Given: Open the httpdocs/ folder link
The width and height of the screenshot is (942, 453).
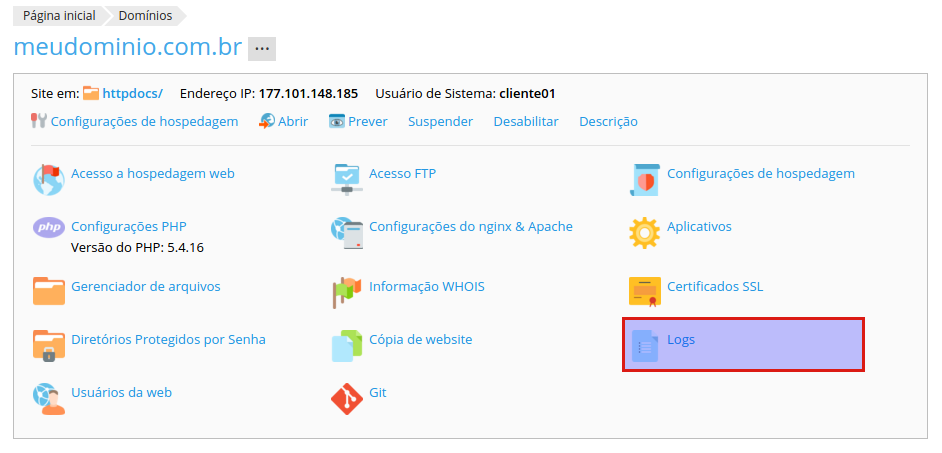Looking at the screenshot, I should [x=132, y=93].
